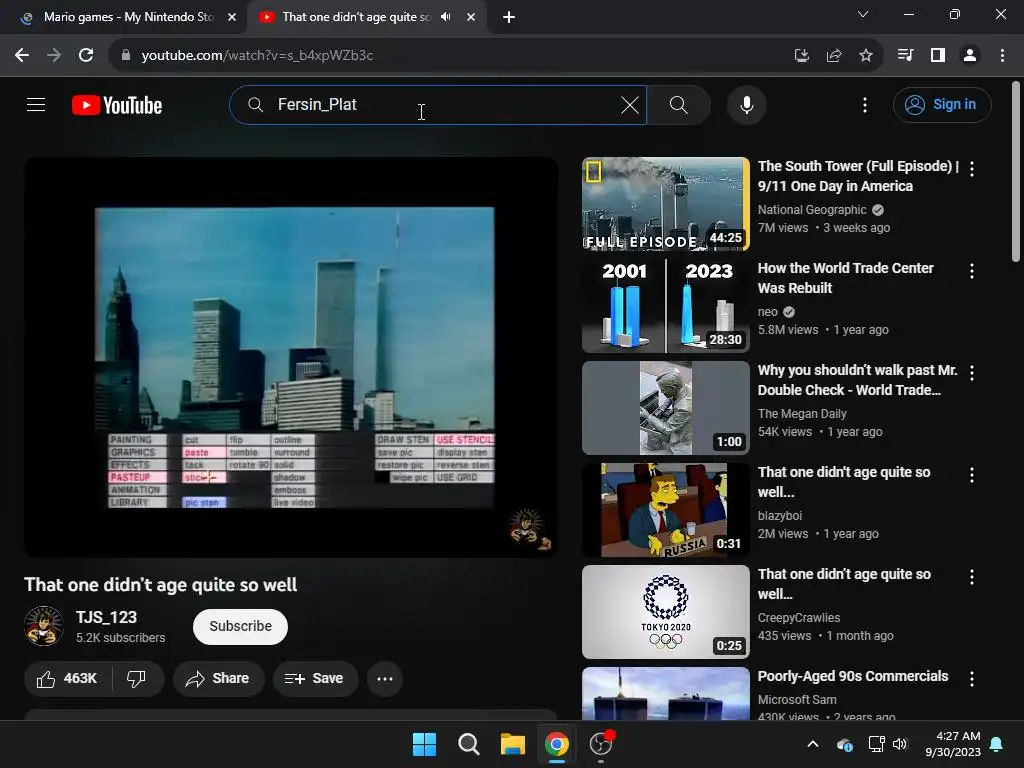
Task: Go forward in browser history
Action: click(54, 55)
